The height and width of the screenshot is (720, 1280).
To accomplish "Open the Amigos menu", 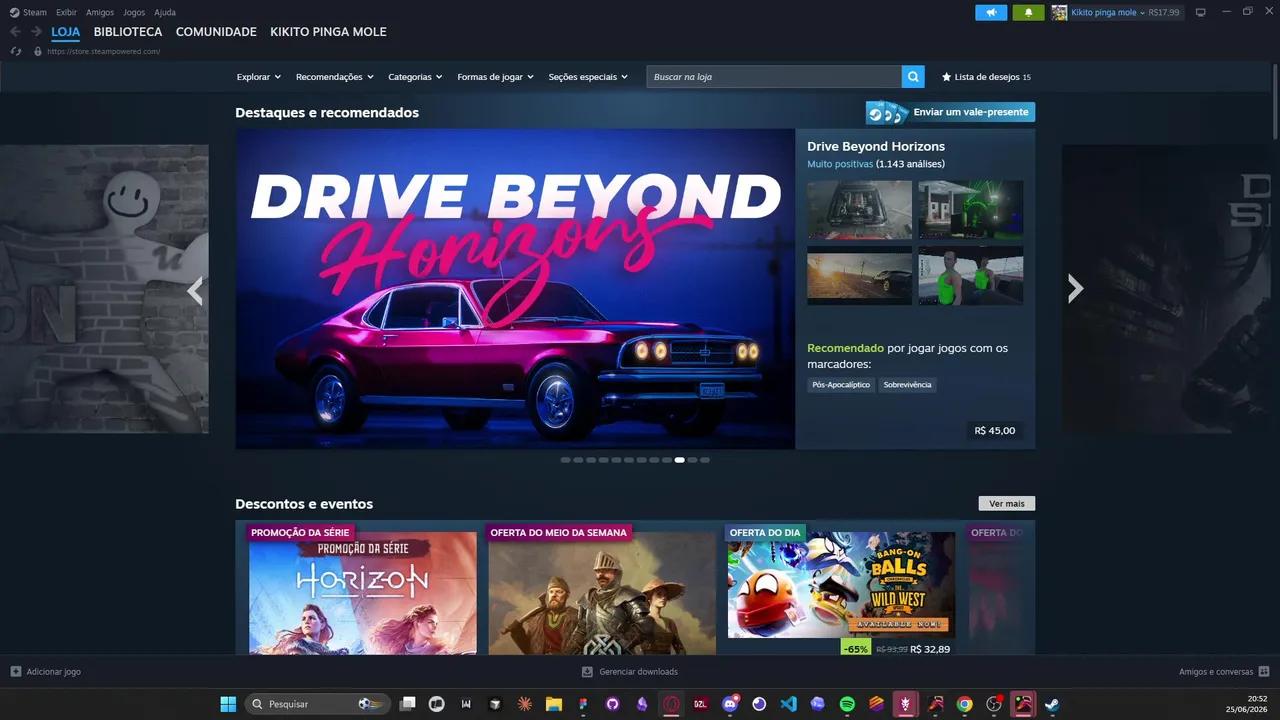I will pyautogui.click(x=100, y=12).
